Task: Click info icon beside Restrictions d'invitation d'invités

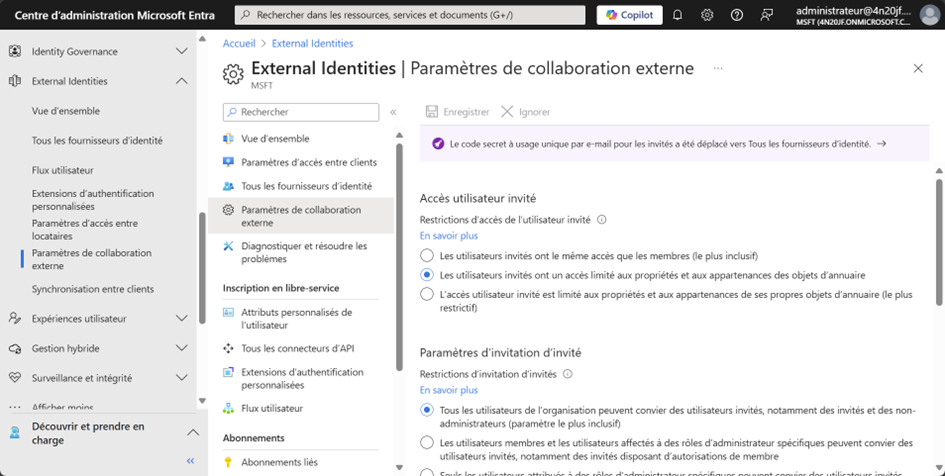Action: [568, 374]
